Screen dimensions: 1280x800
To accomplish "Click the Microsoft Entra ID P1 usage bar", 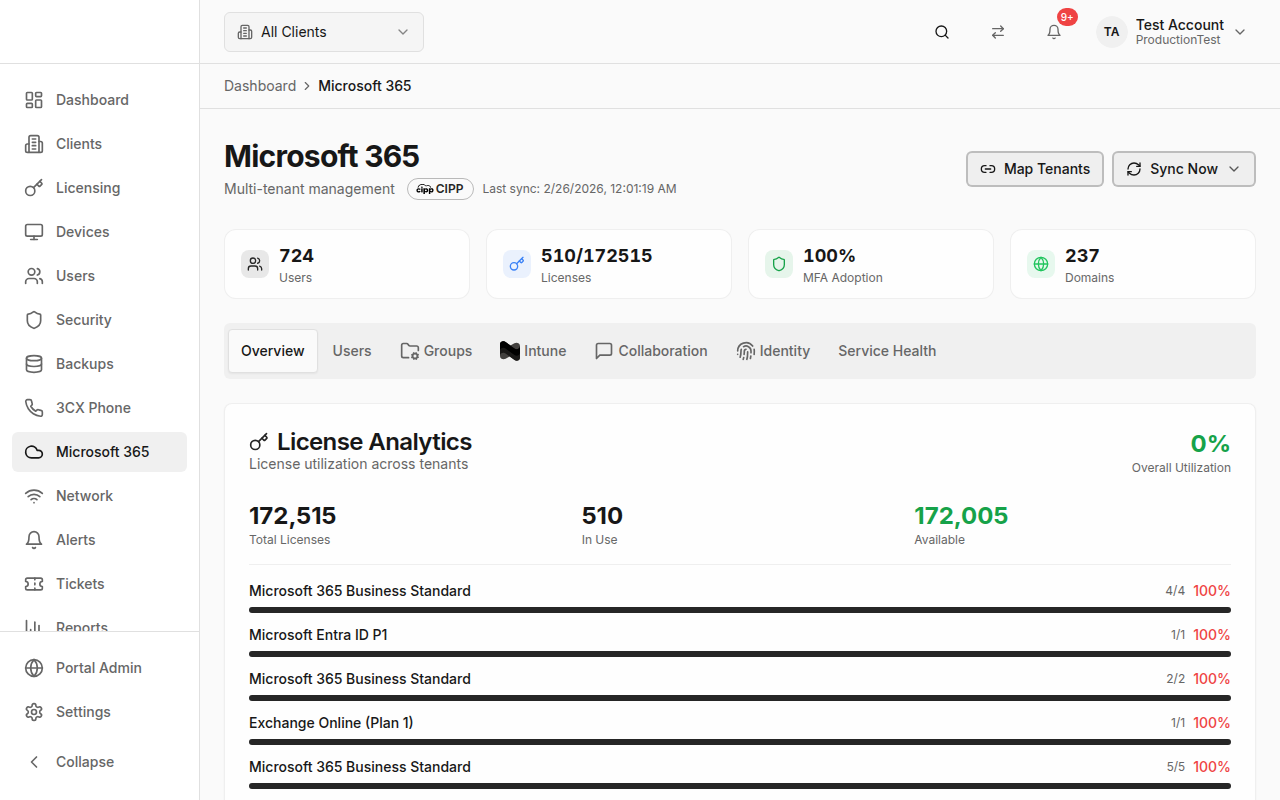I will click(740, 654).
